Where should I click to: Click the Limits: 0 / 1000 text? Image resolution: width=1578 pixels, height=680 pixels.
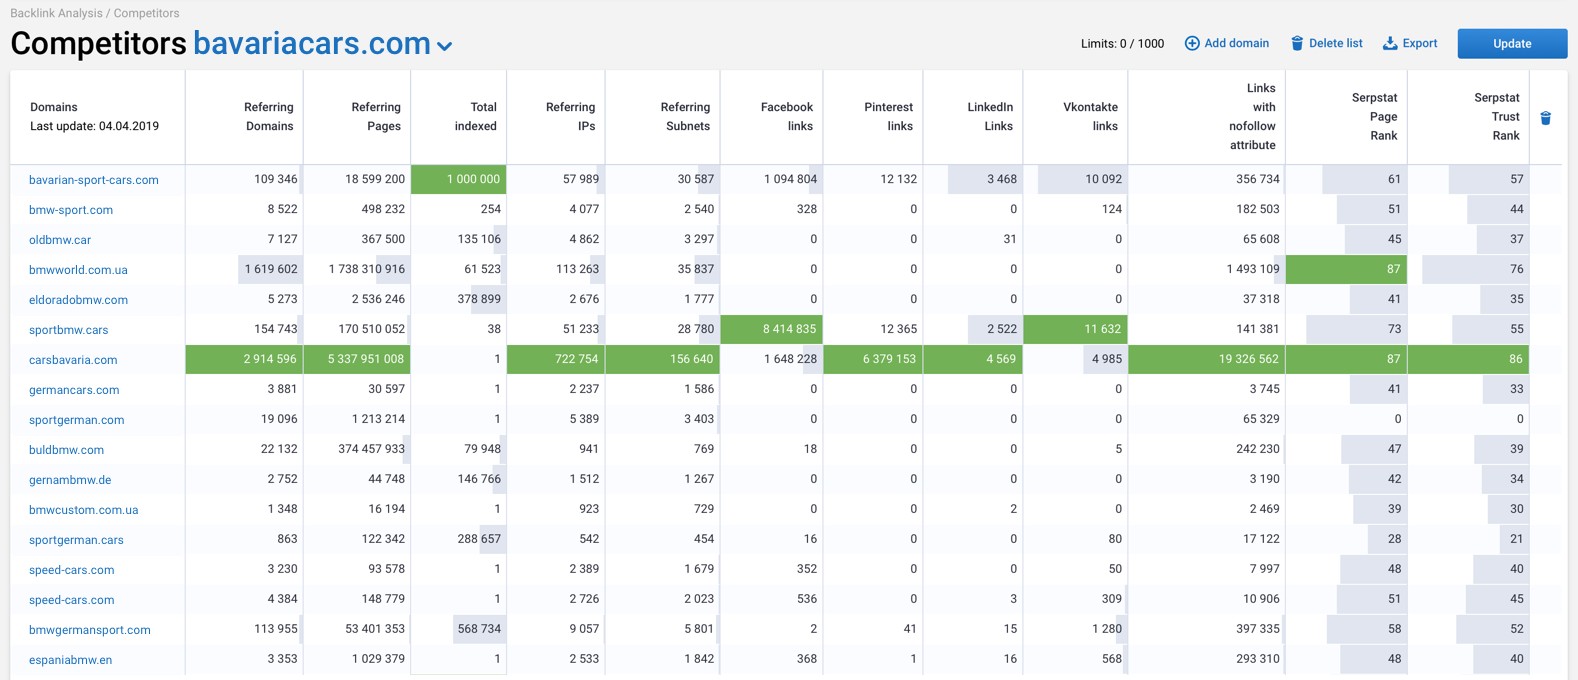1122,43
